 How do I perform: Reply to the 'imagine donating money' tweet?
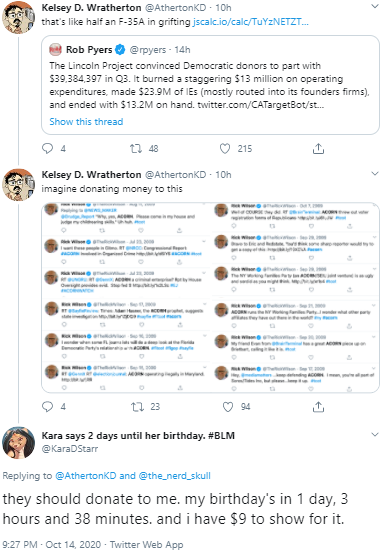point(47,406)
